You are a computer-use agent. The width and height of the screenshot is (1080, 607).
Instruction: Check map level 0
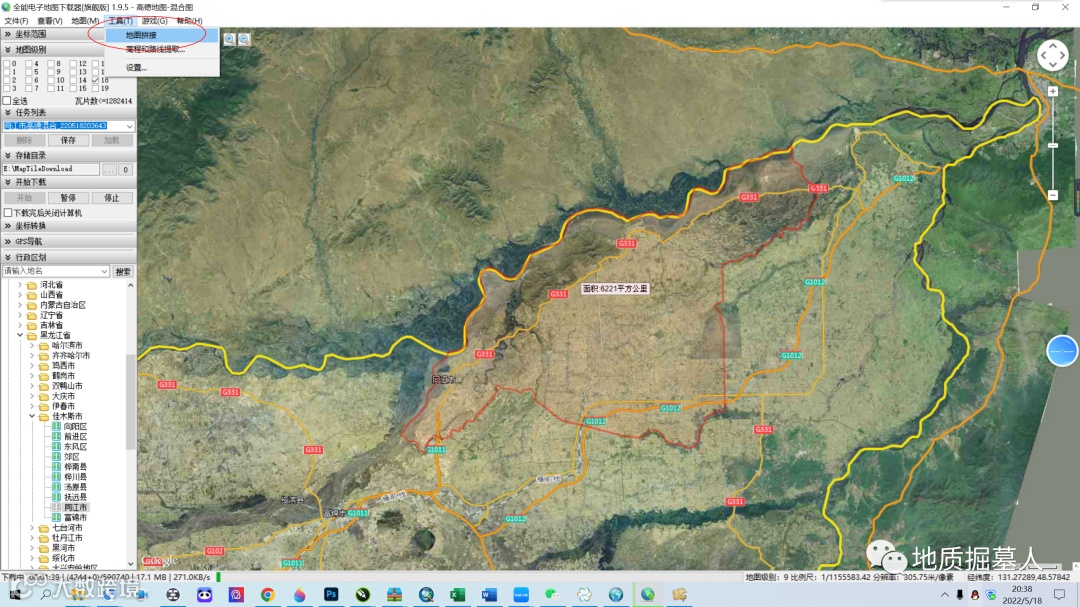click(x=6, y=63)
